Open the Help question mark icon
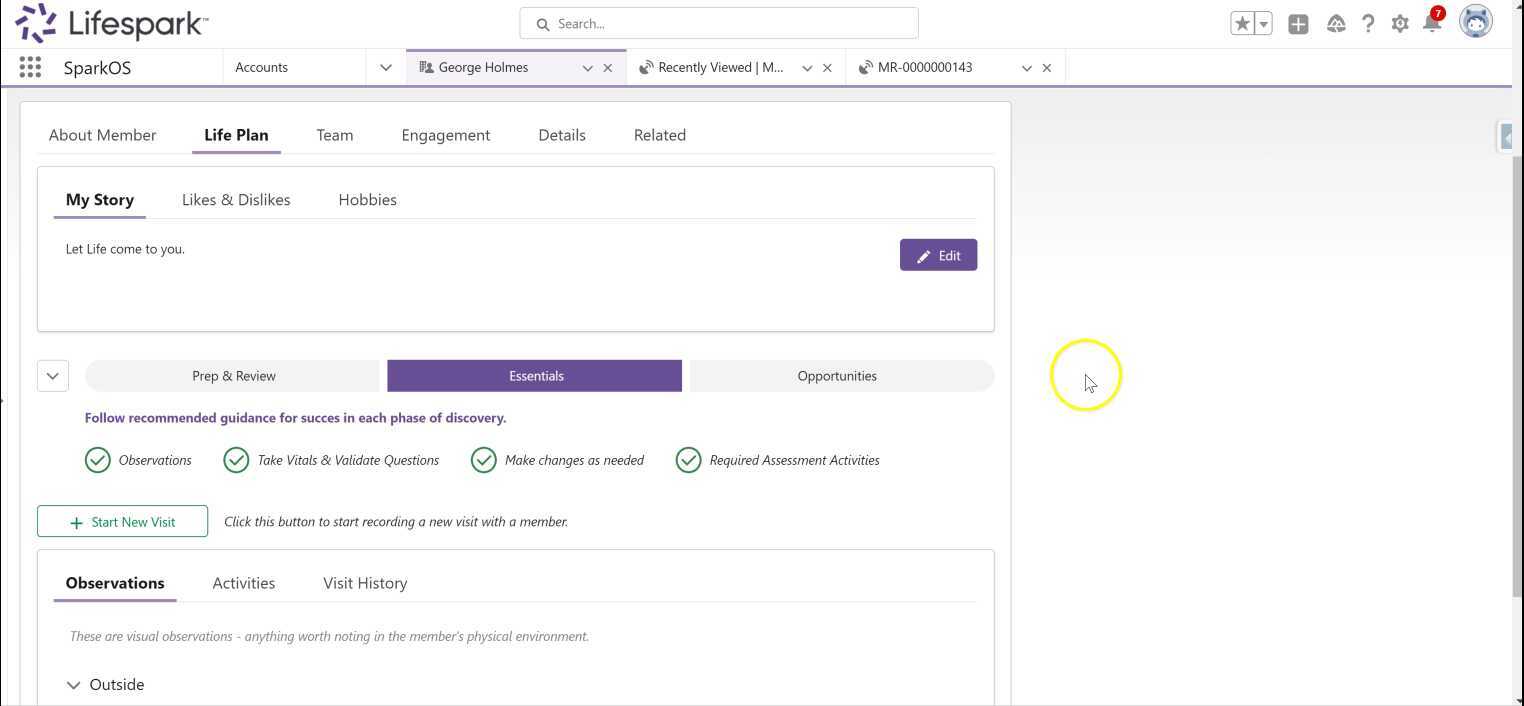Viewport: 1524px width, 706px height. coord(1368,24)
